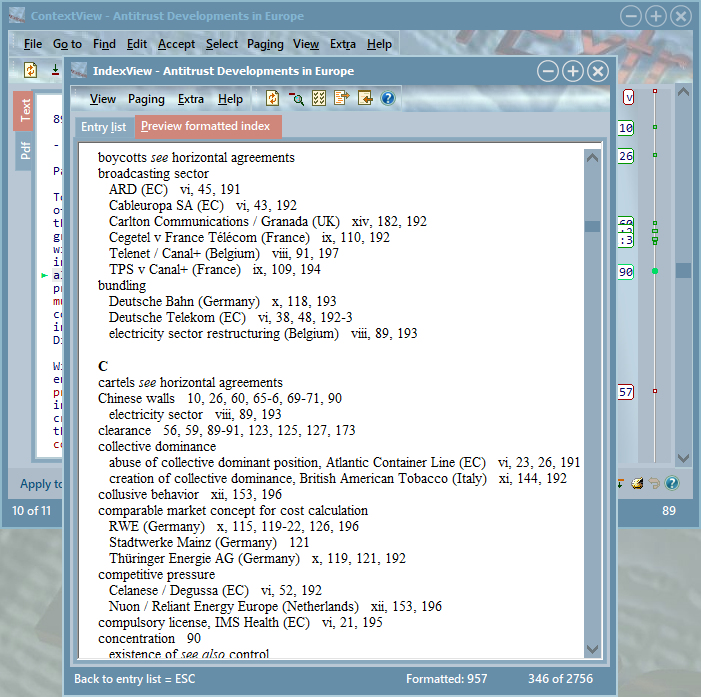Click the 'Nuon / Reliant Energy Europe (Netherlands)' entry
The width and height of the screenshot is (701, 697).
[275, 606]
